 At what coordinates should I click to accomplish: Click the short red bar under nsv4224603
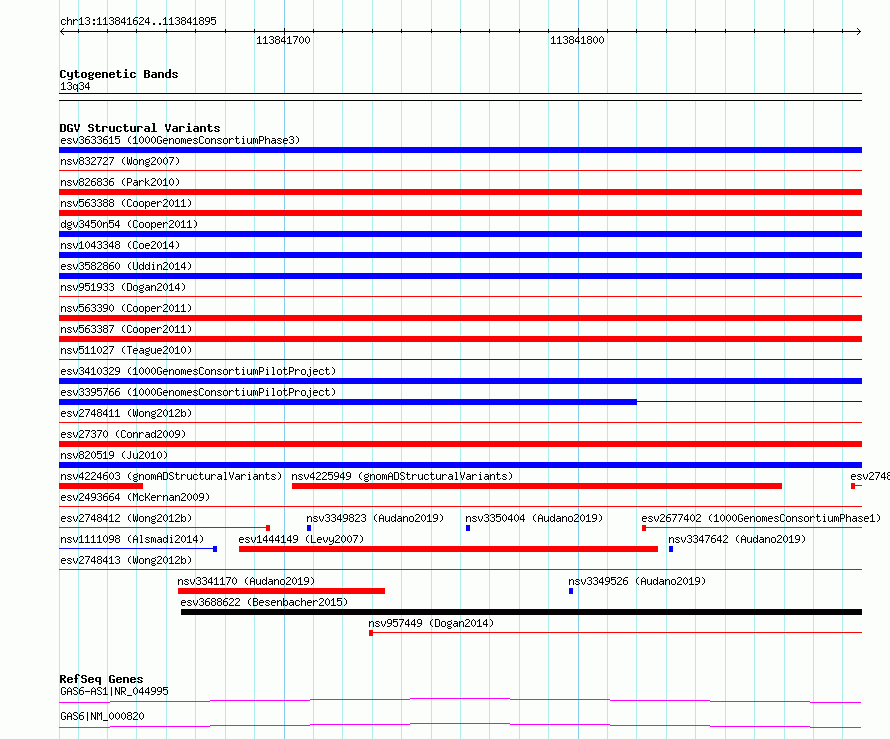pos(101,486)
